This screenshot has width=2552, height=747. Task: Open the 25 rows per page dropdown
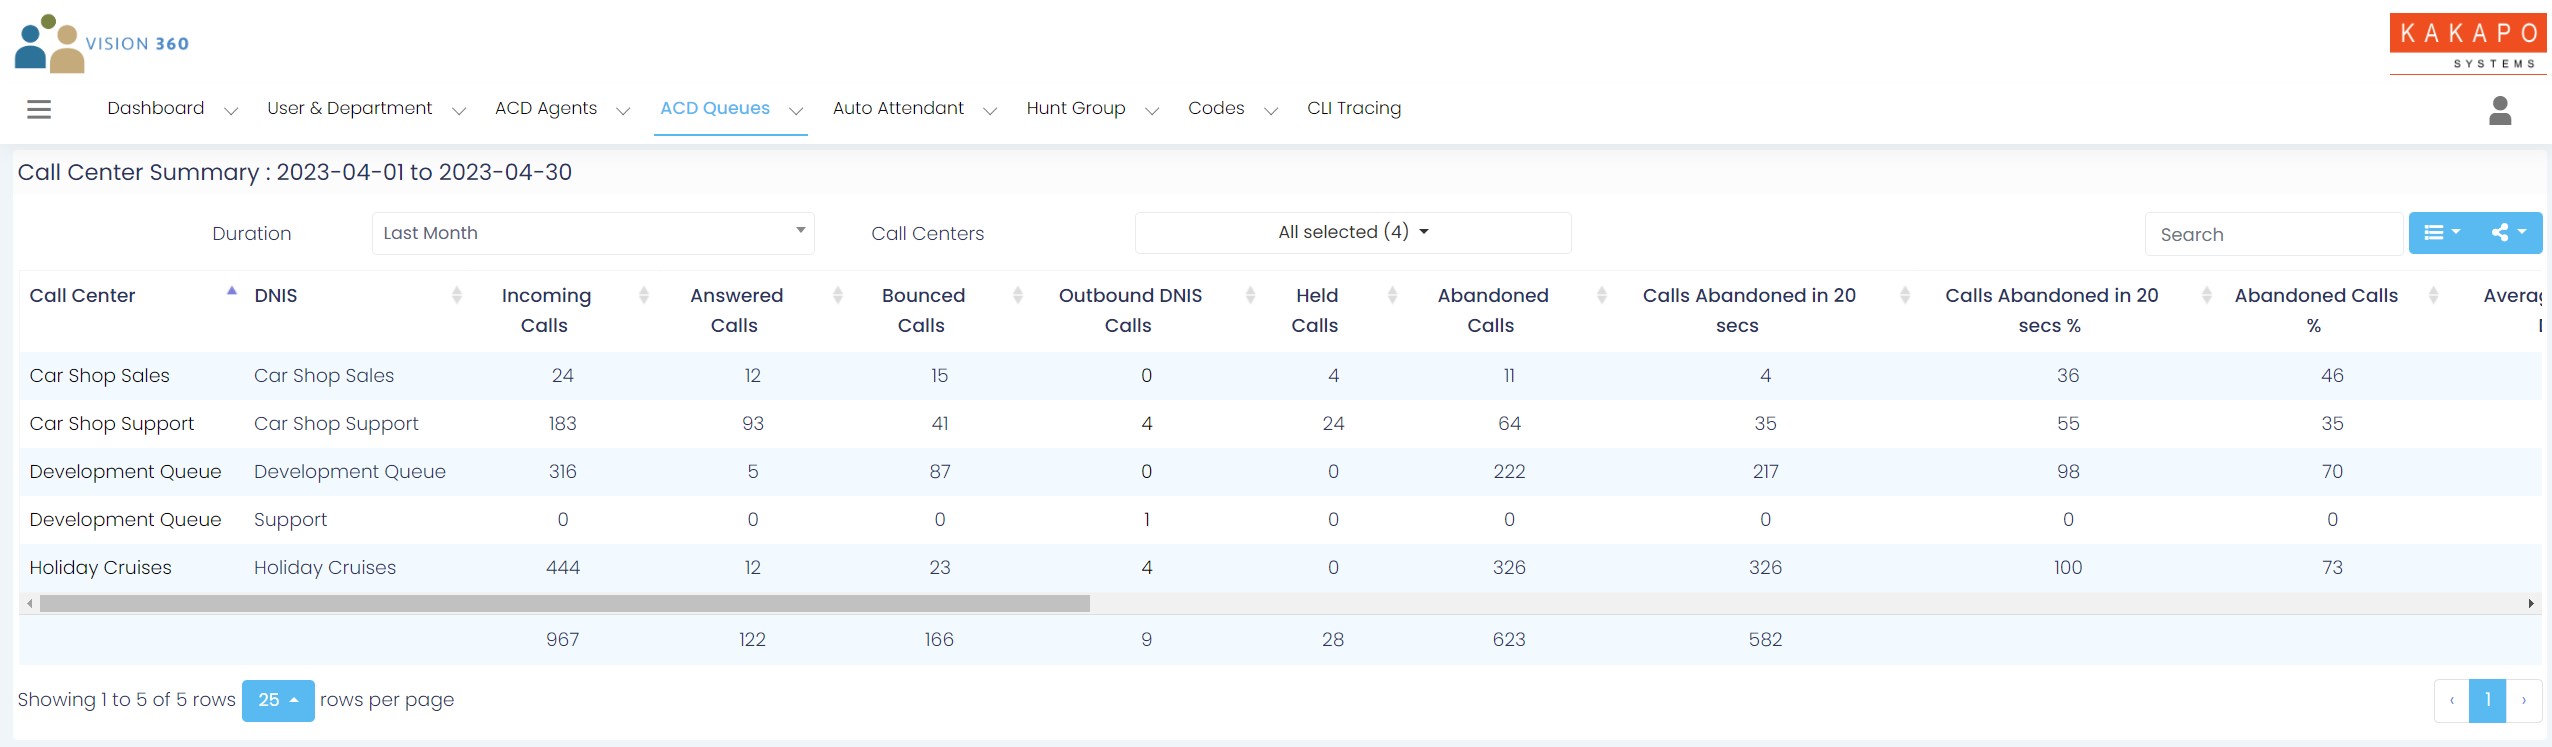278,701
